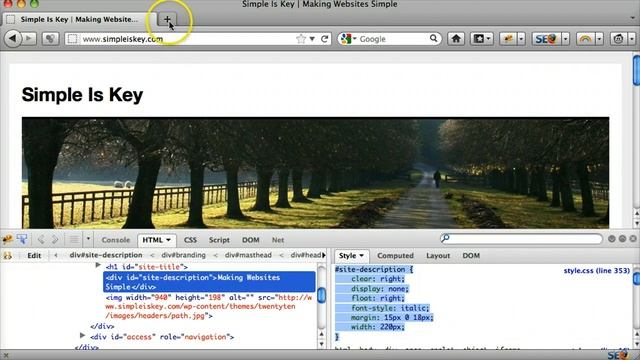Click the display: none CSS property
The width and height of the screenshot is (640, 360).
(x=380, y=289)
